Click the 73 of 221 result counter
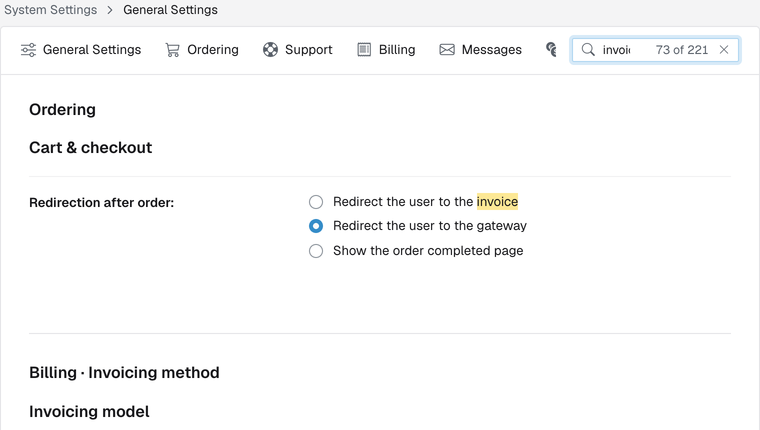 point(681,49)
